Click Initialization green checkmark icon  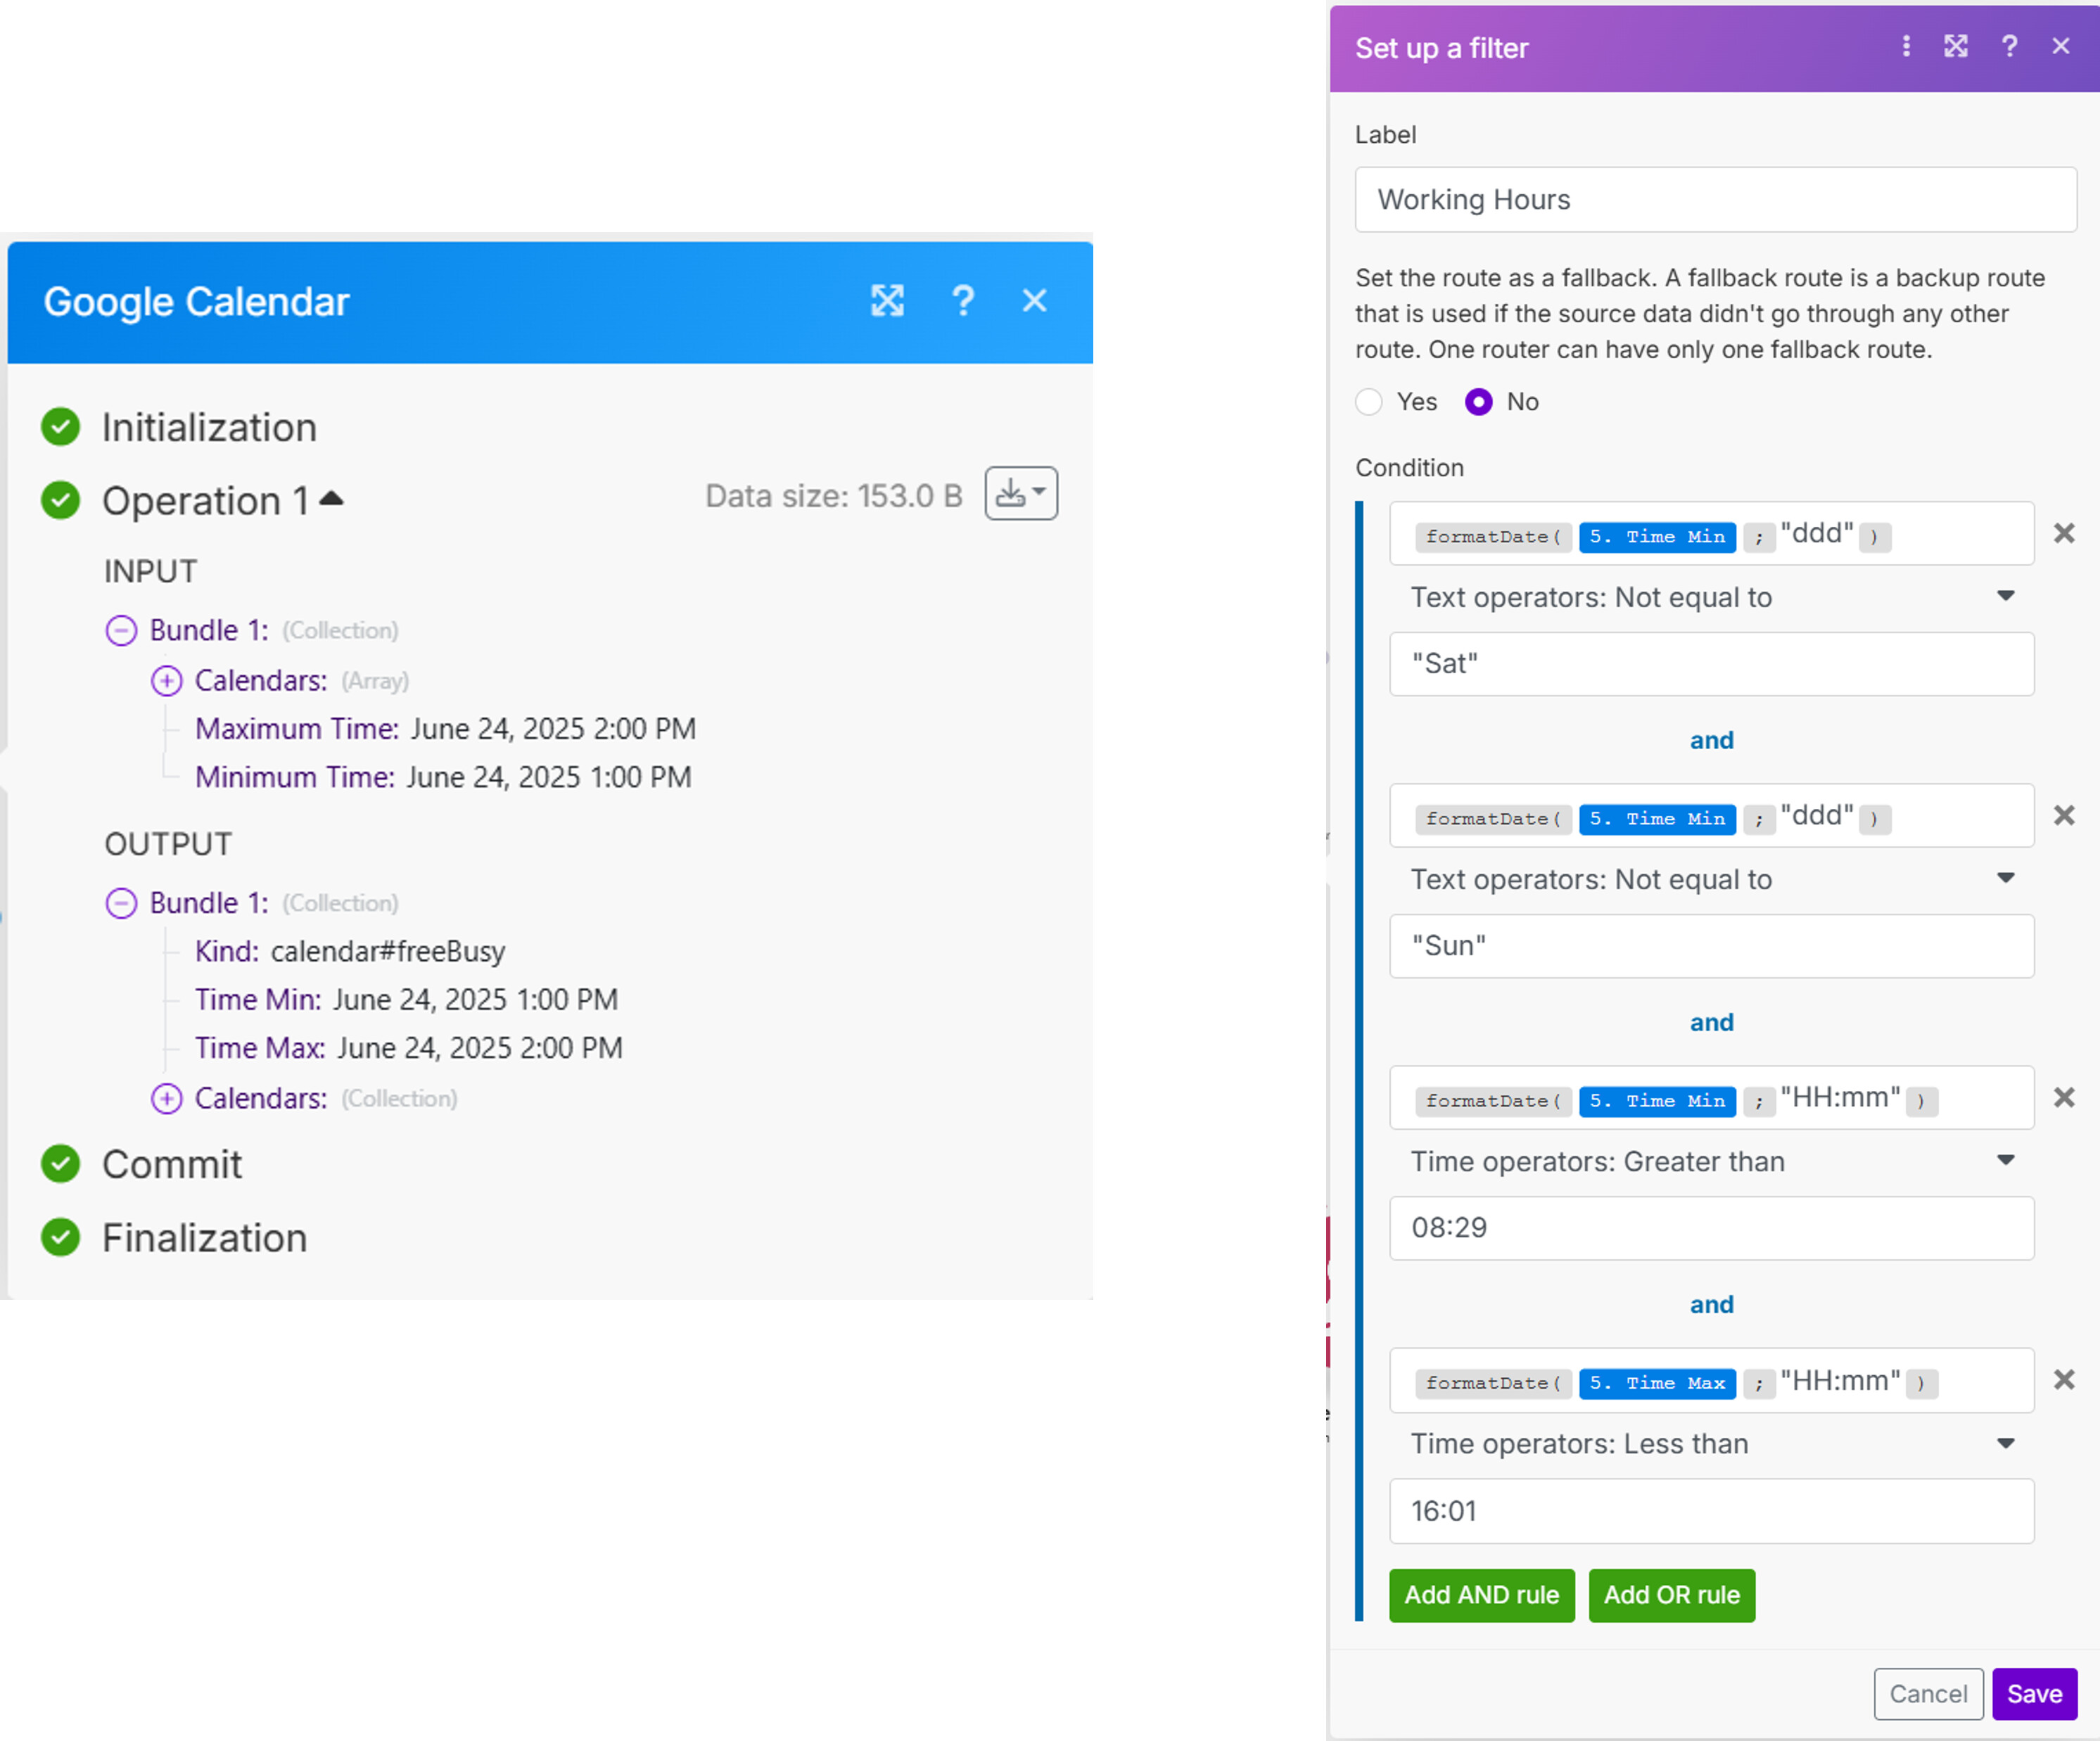tap(60, 427)
